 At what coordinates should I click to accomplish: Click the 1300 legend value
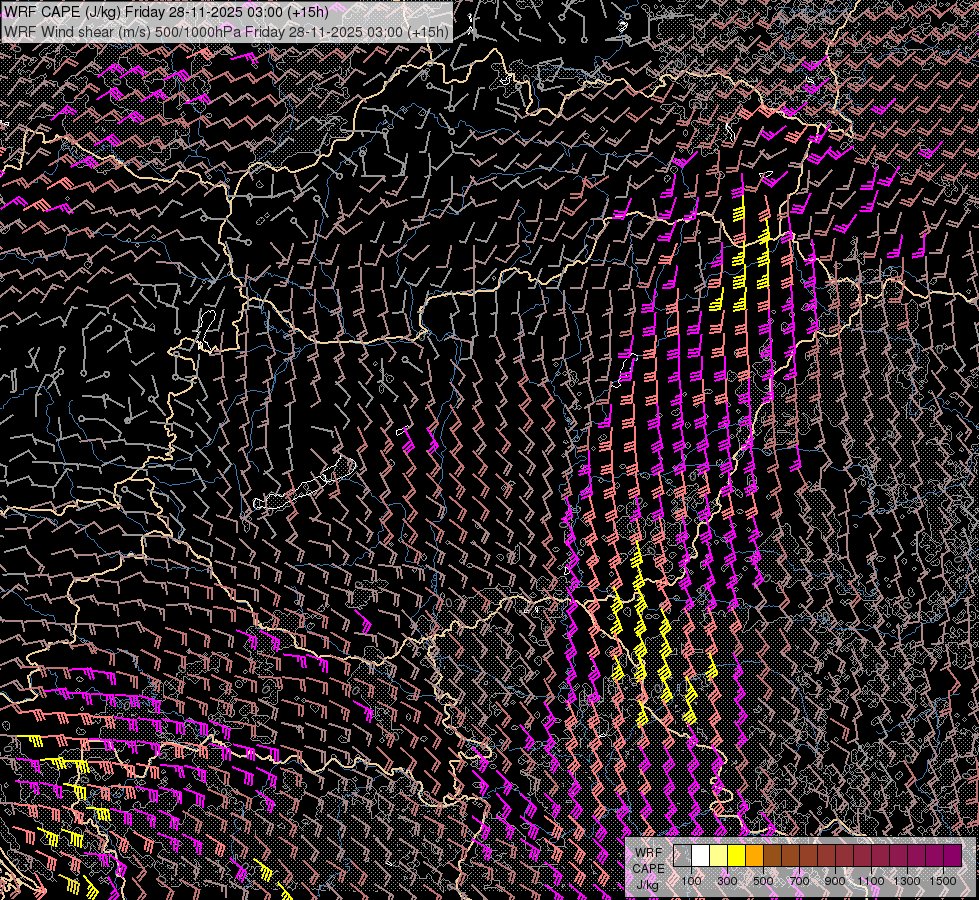click(x=907, y=881)
